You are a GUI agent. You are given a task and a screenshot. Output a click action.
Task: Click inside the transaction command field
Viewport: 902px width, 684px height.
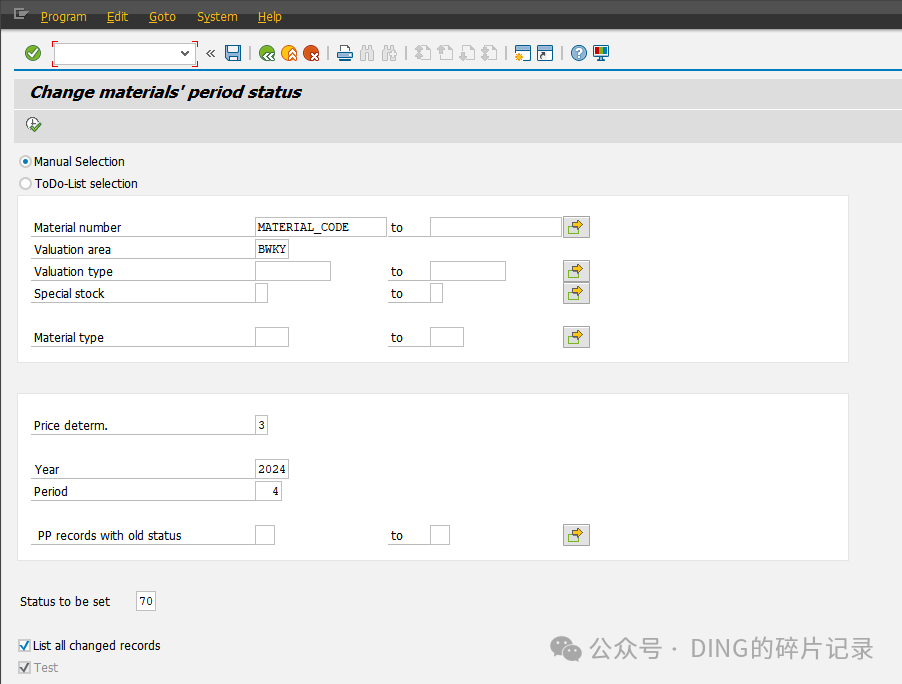click(117, 54)
